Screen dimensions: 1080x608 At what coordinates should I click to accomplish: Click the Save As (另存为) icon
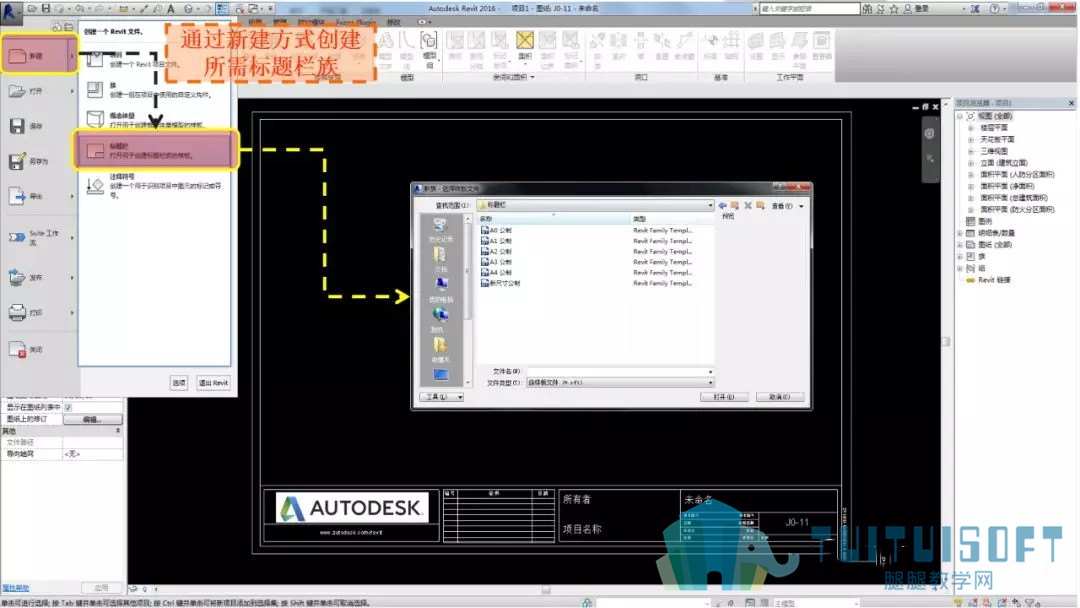pyautogui.click(x=17, y=161)
